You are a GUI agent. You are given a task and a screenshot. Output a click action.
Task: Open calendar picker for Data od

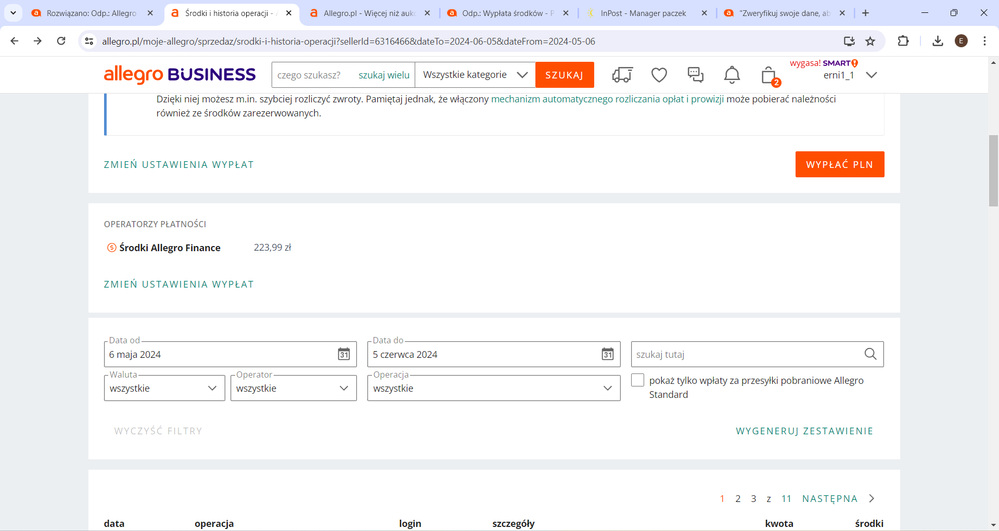pos(343,354)
